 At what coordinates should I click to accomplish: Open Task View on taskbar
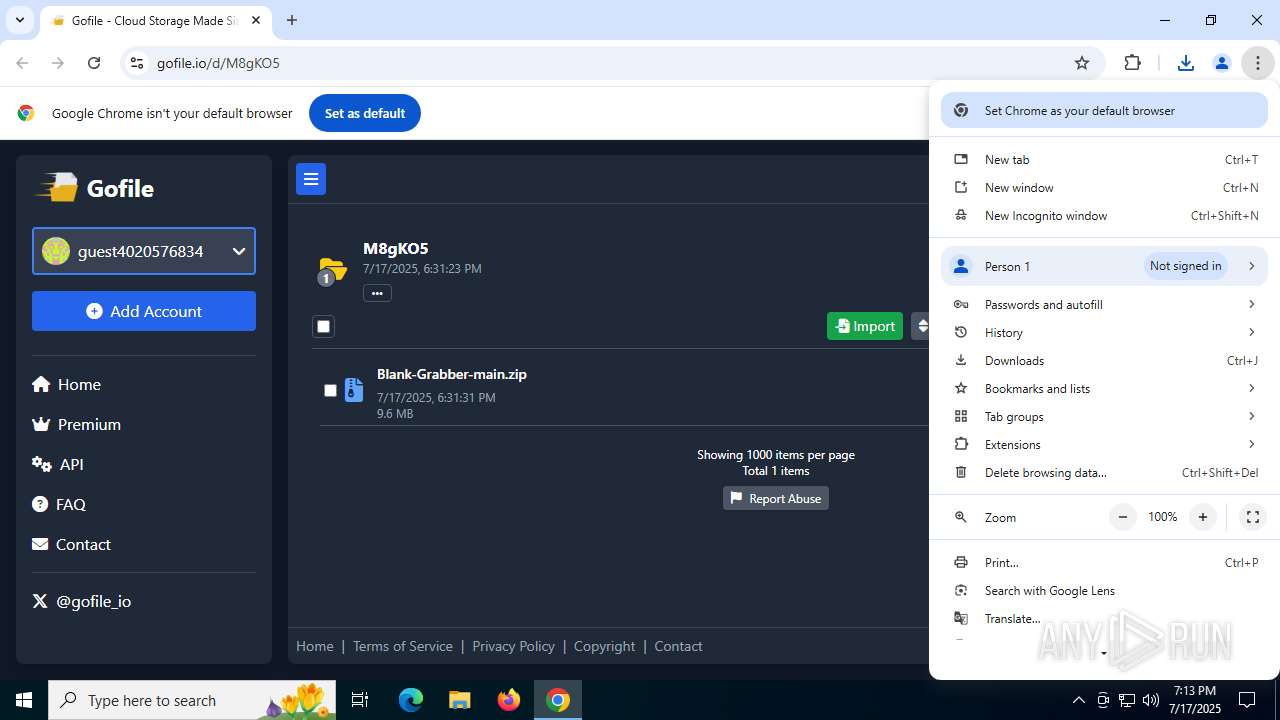coord(360,700)
